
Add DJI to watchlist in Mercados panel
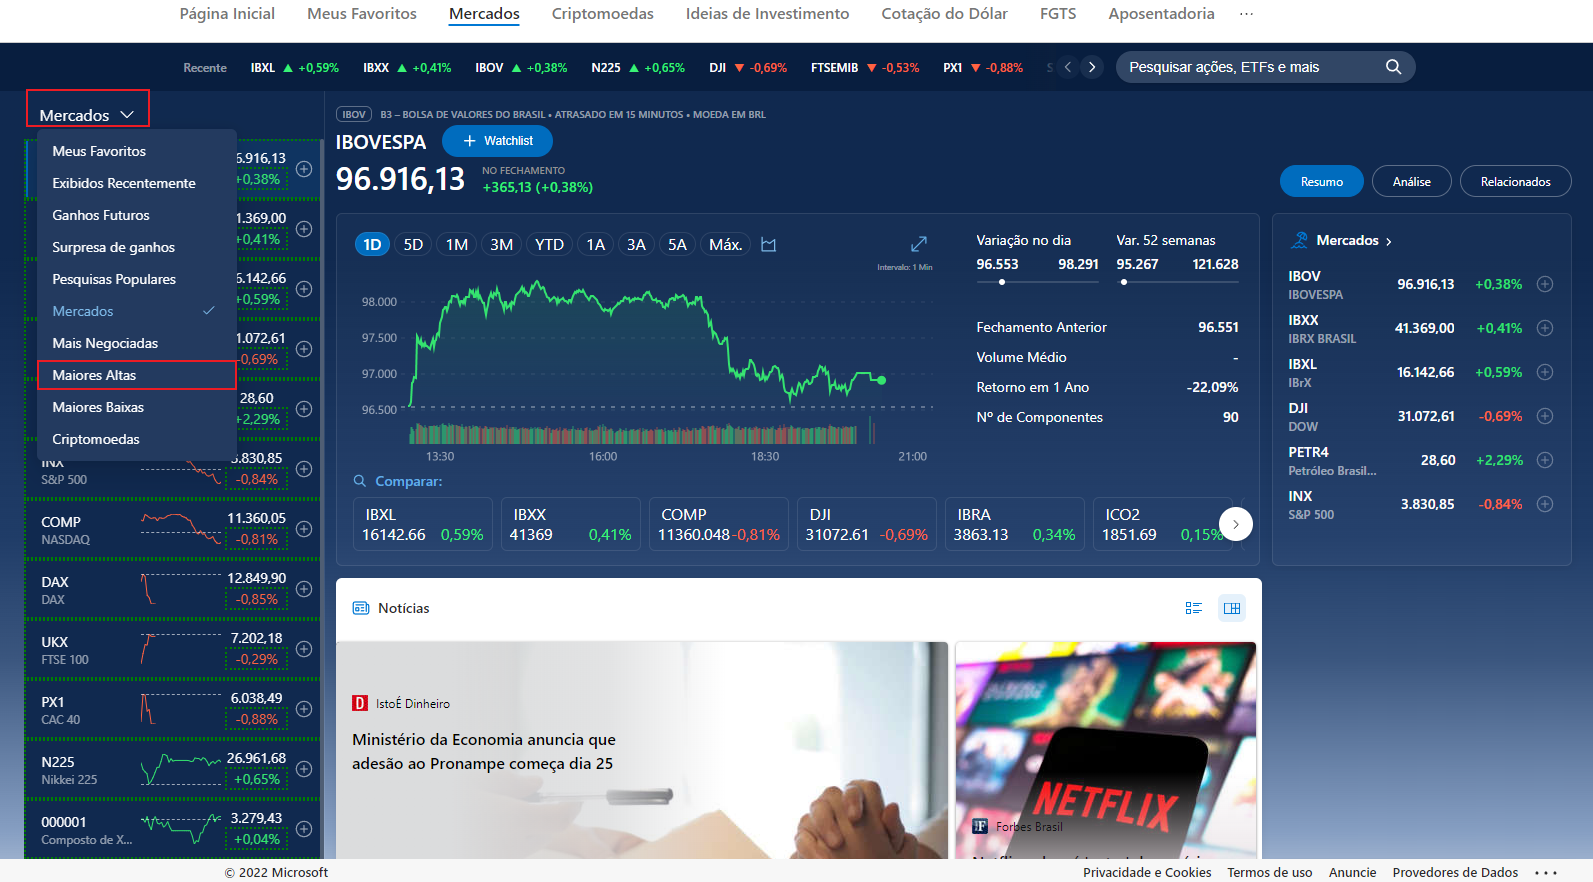pyautogui.click(x=1545, y=416)
